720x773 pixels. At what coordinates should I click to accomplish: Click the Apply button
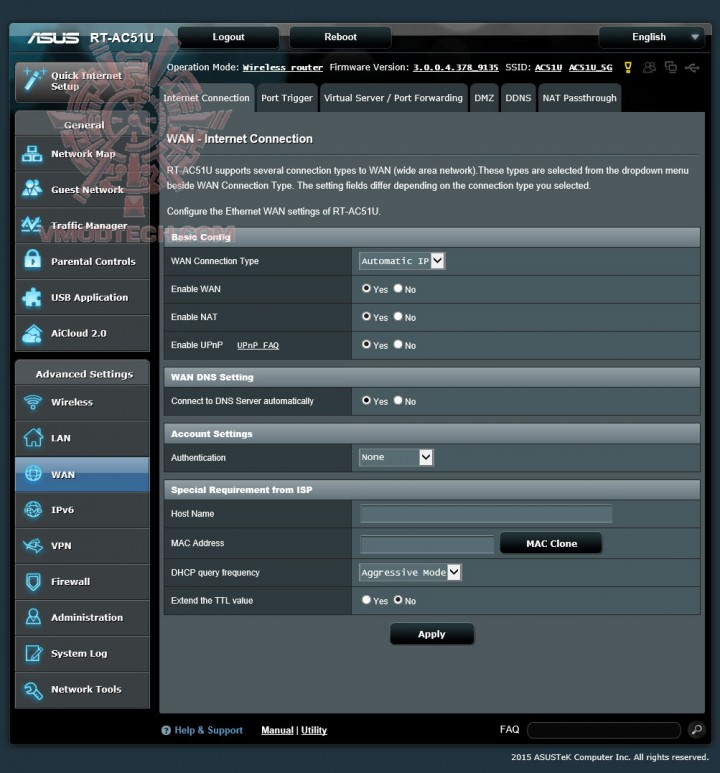432,634
